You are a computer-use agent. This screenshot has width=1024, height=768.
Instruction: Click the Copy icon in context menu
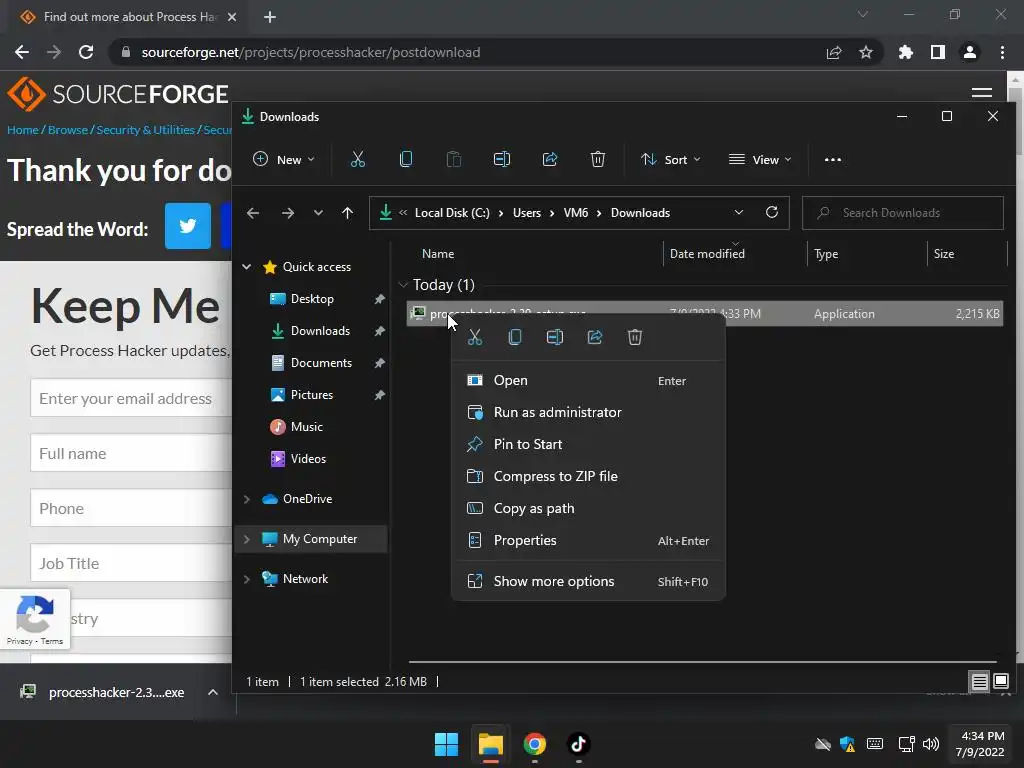(x=515, y=337)
